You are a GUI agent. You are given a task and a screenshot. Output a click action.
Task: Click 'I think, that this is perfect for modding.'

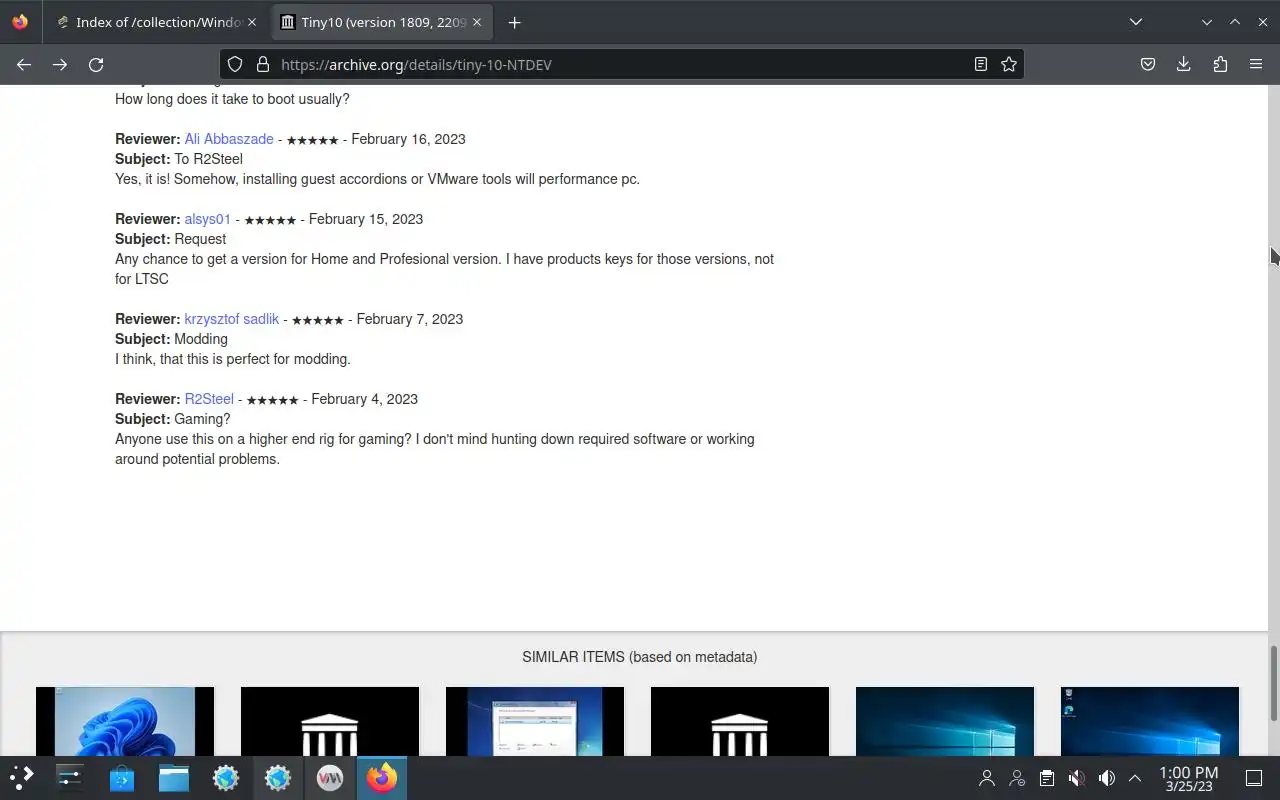(x=233, y=359)
